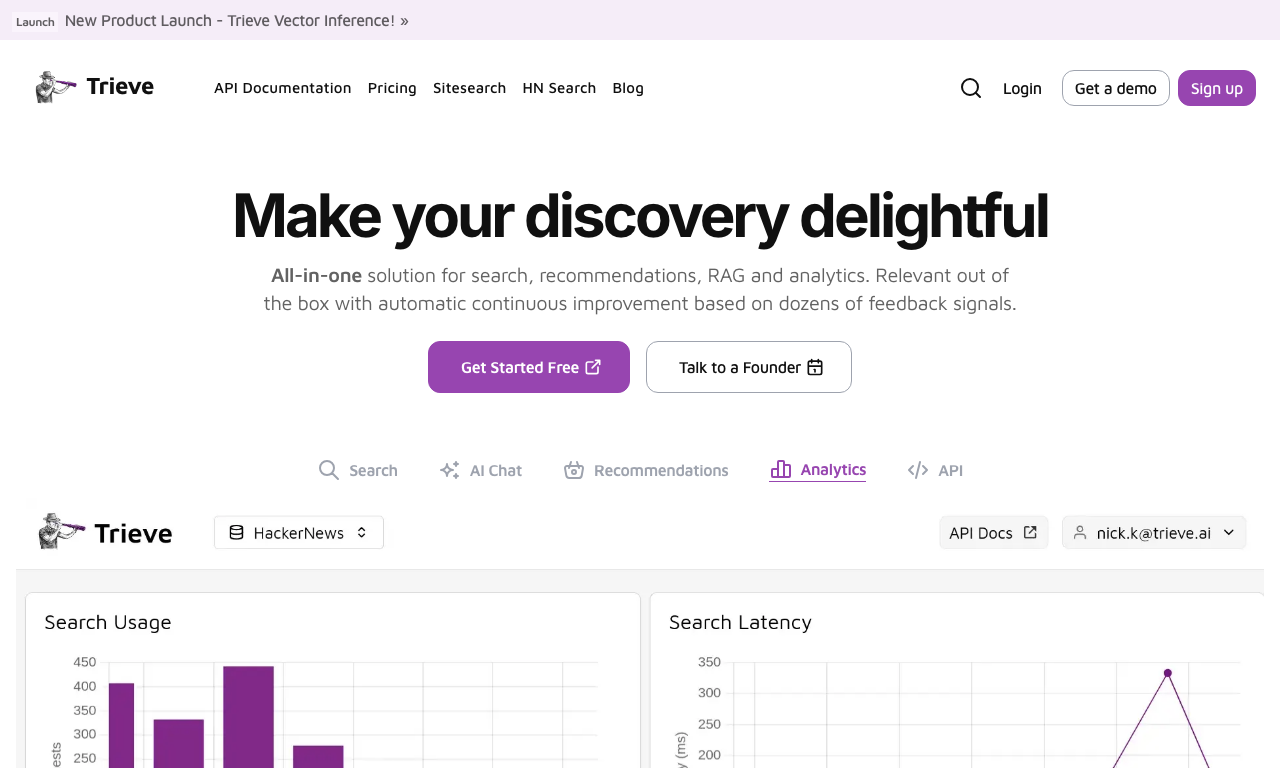The width and height of the screenshot is (1280, 768).
Task: Switch to the API feature tab
Action: point(935,470)
